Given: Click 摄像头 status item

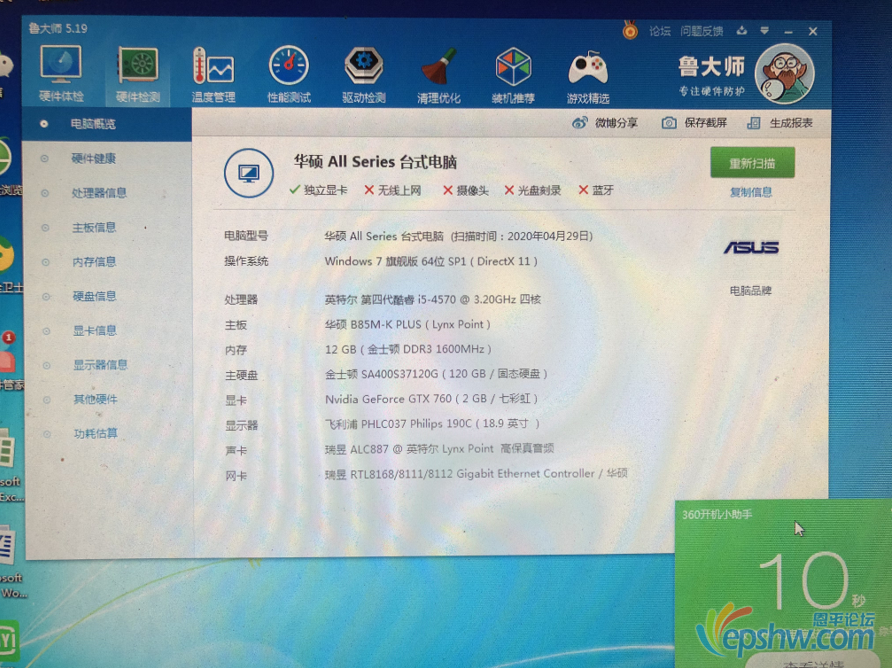Looking at the screenshot, I should (465, 191).
